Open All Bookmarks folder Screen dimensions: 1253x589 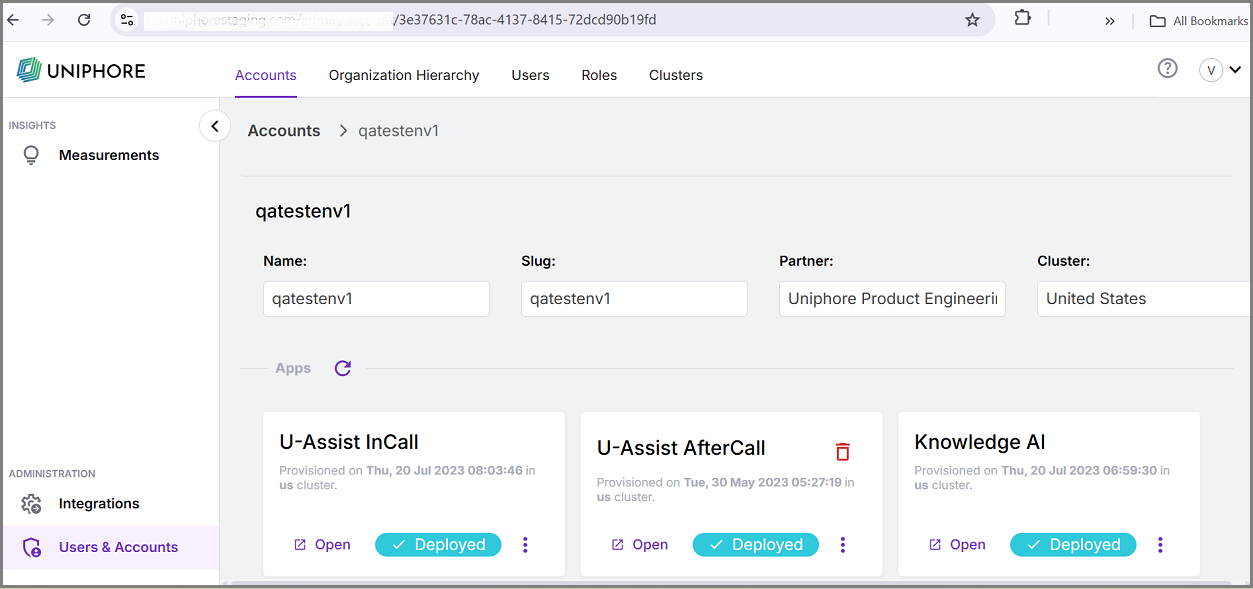tap(1198, 21)
